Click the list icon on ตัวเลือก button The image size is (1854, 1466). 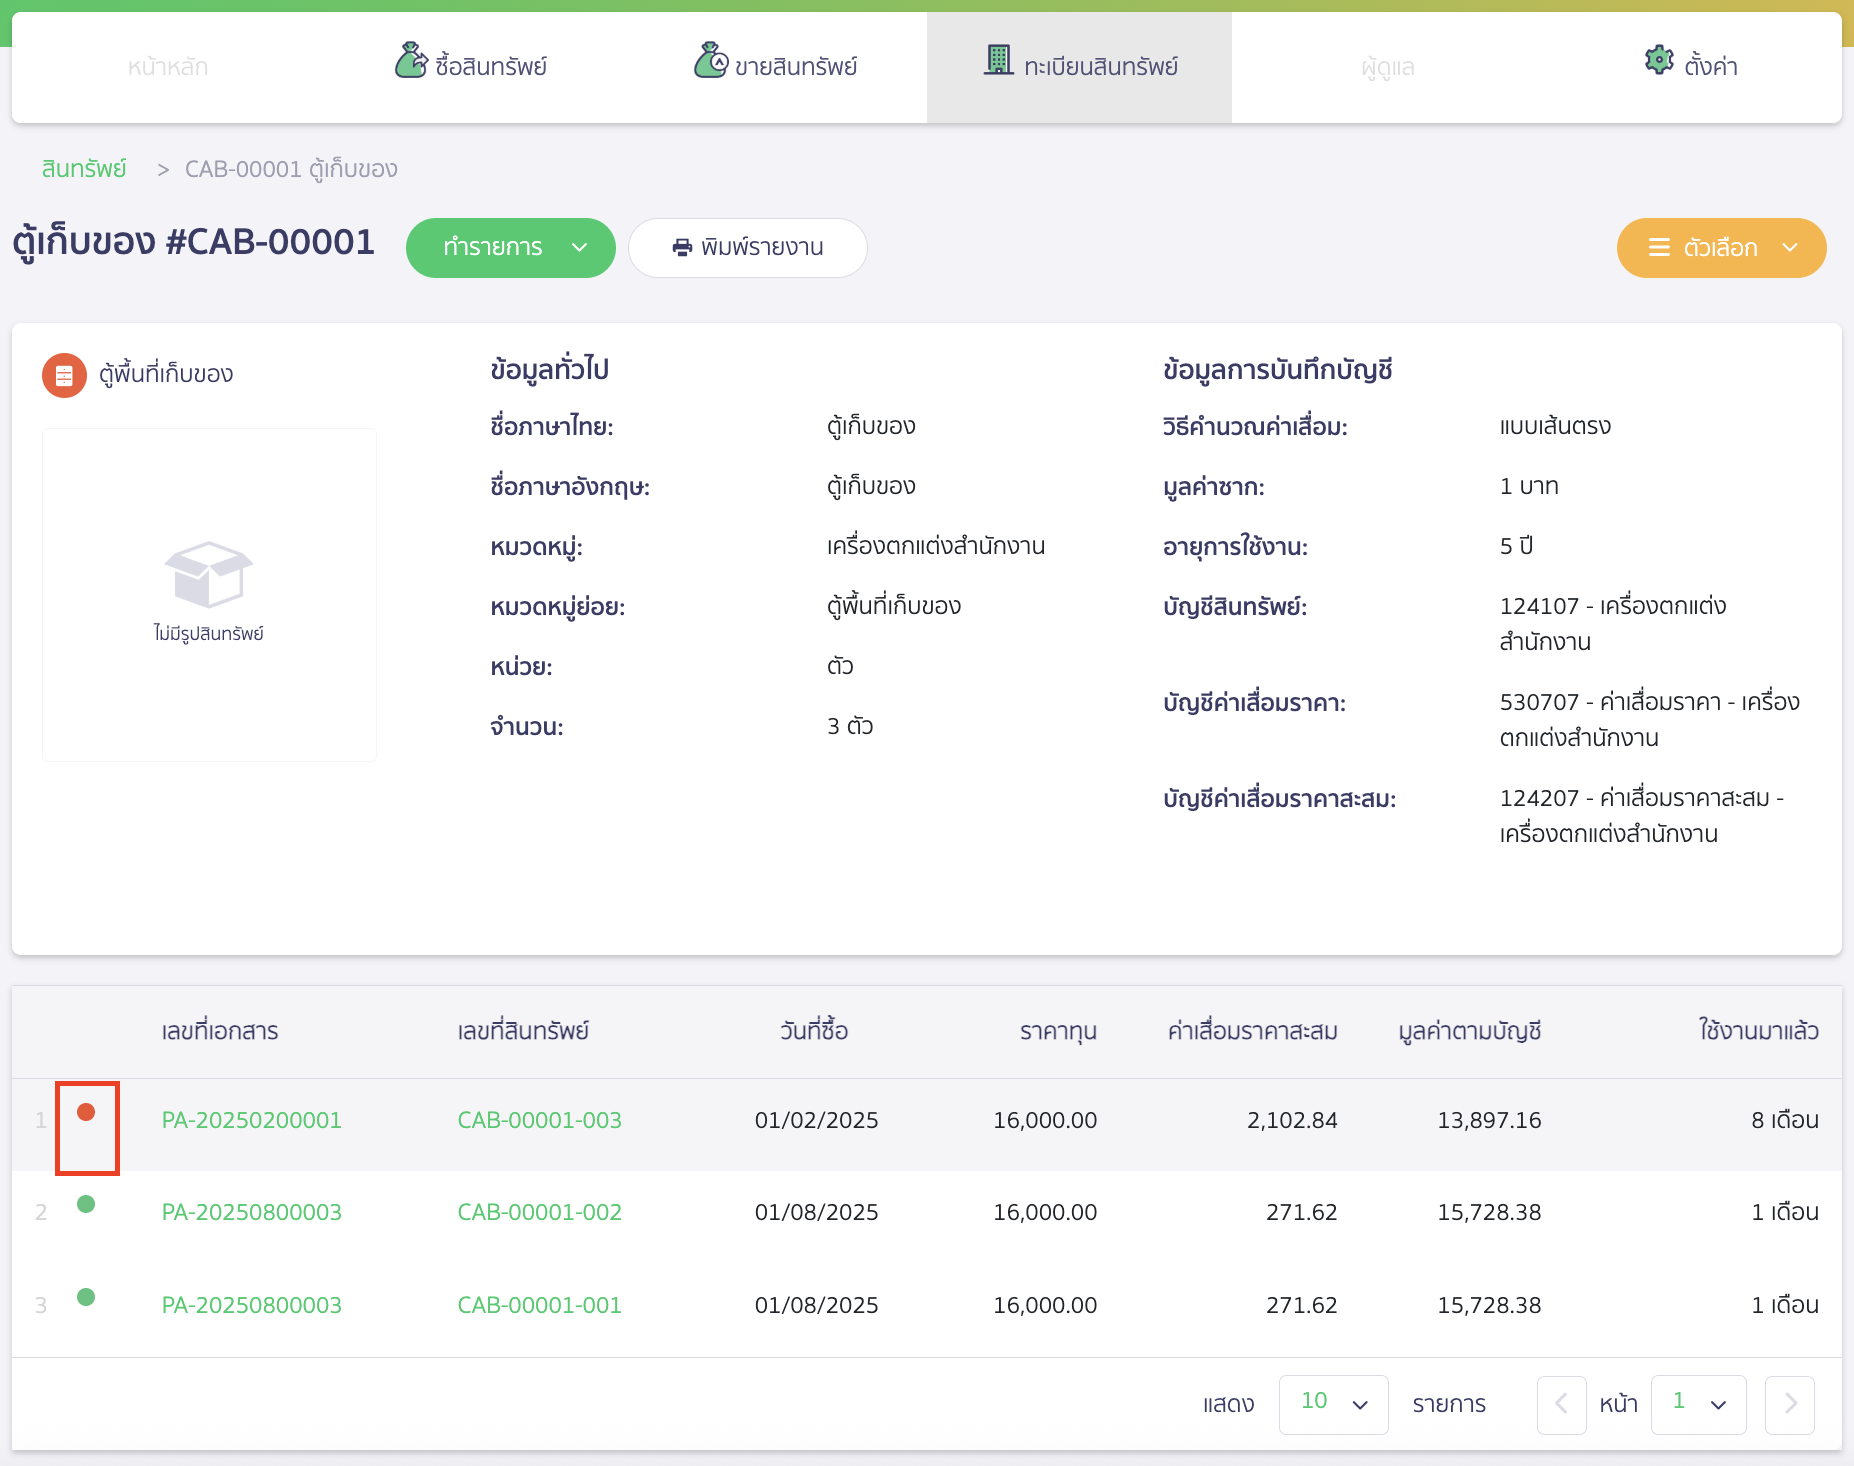(x=1659, y=248)
